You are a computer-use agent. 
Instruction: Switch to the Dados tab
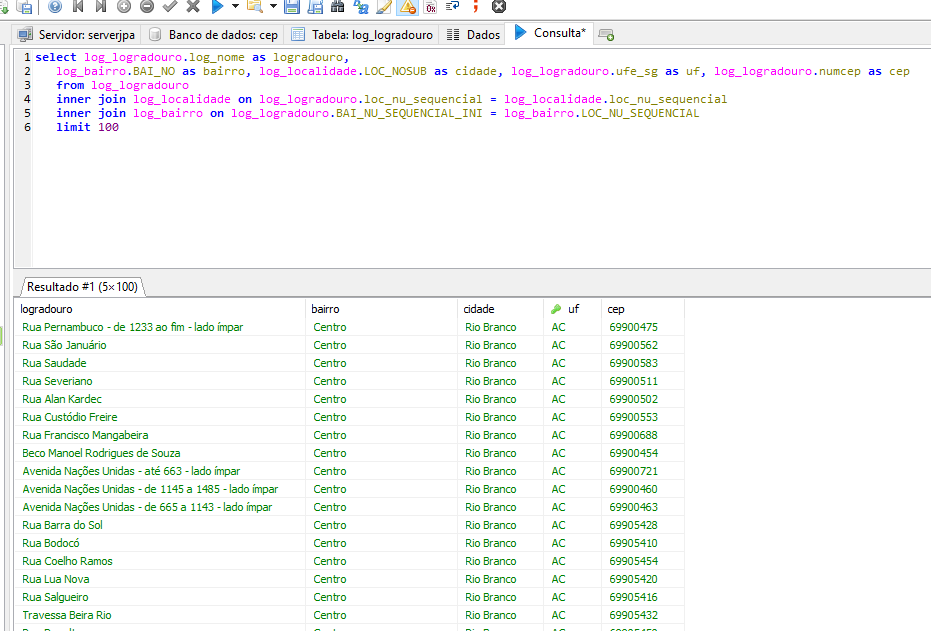click(x=473, y=35)
